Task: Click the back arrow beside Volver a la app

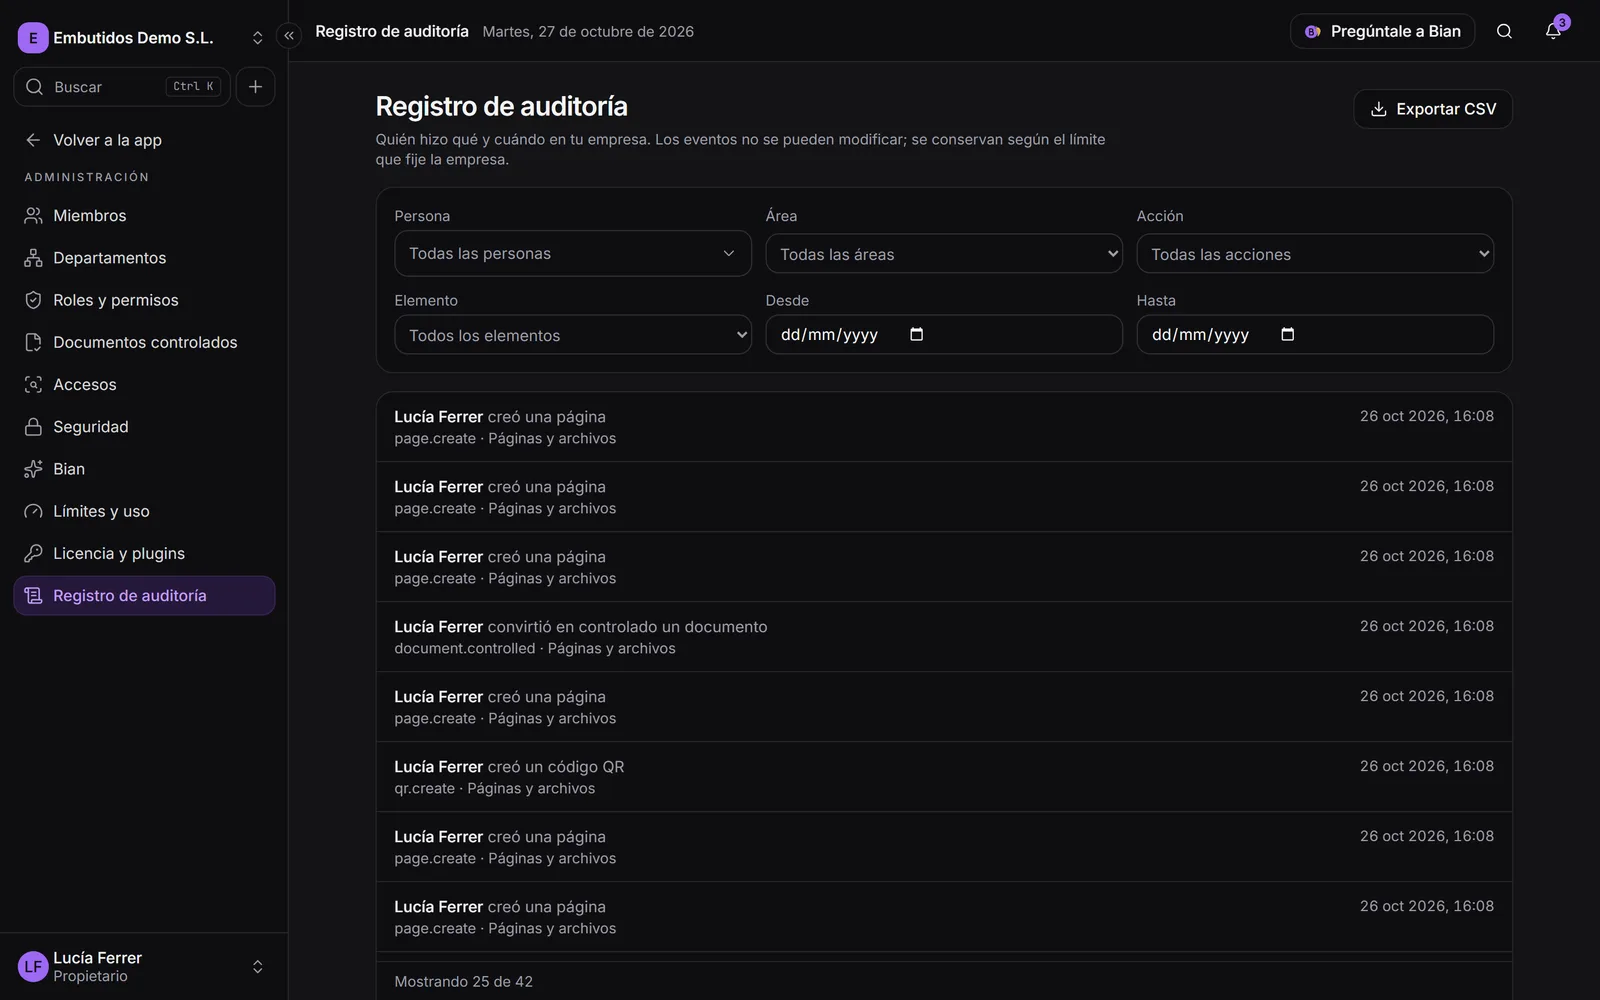Action: 33,140
